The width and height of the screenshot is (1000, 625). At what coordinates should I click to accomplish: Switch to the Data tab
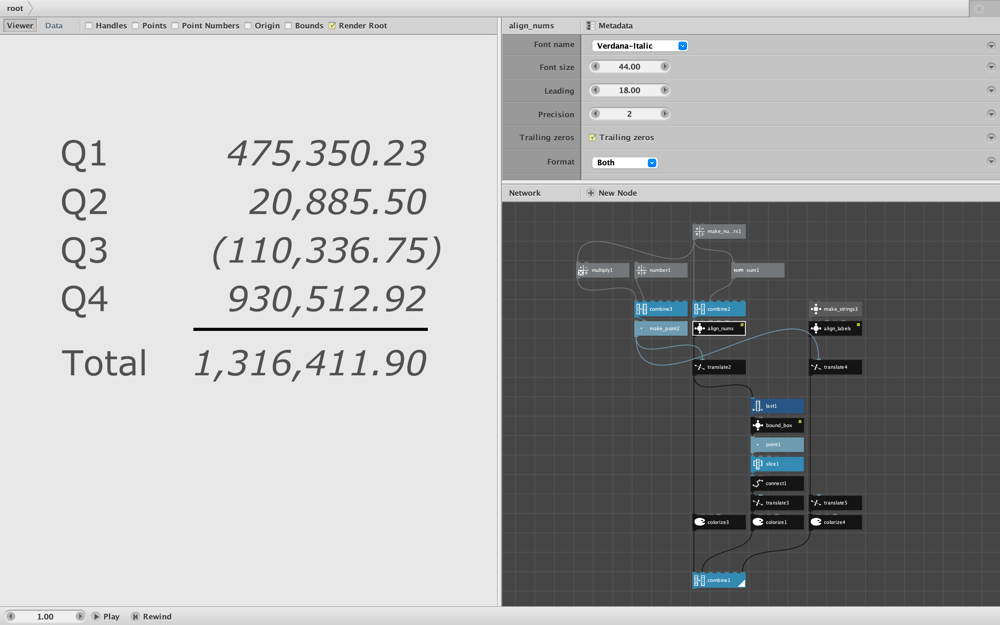tap(54, 26)
